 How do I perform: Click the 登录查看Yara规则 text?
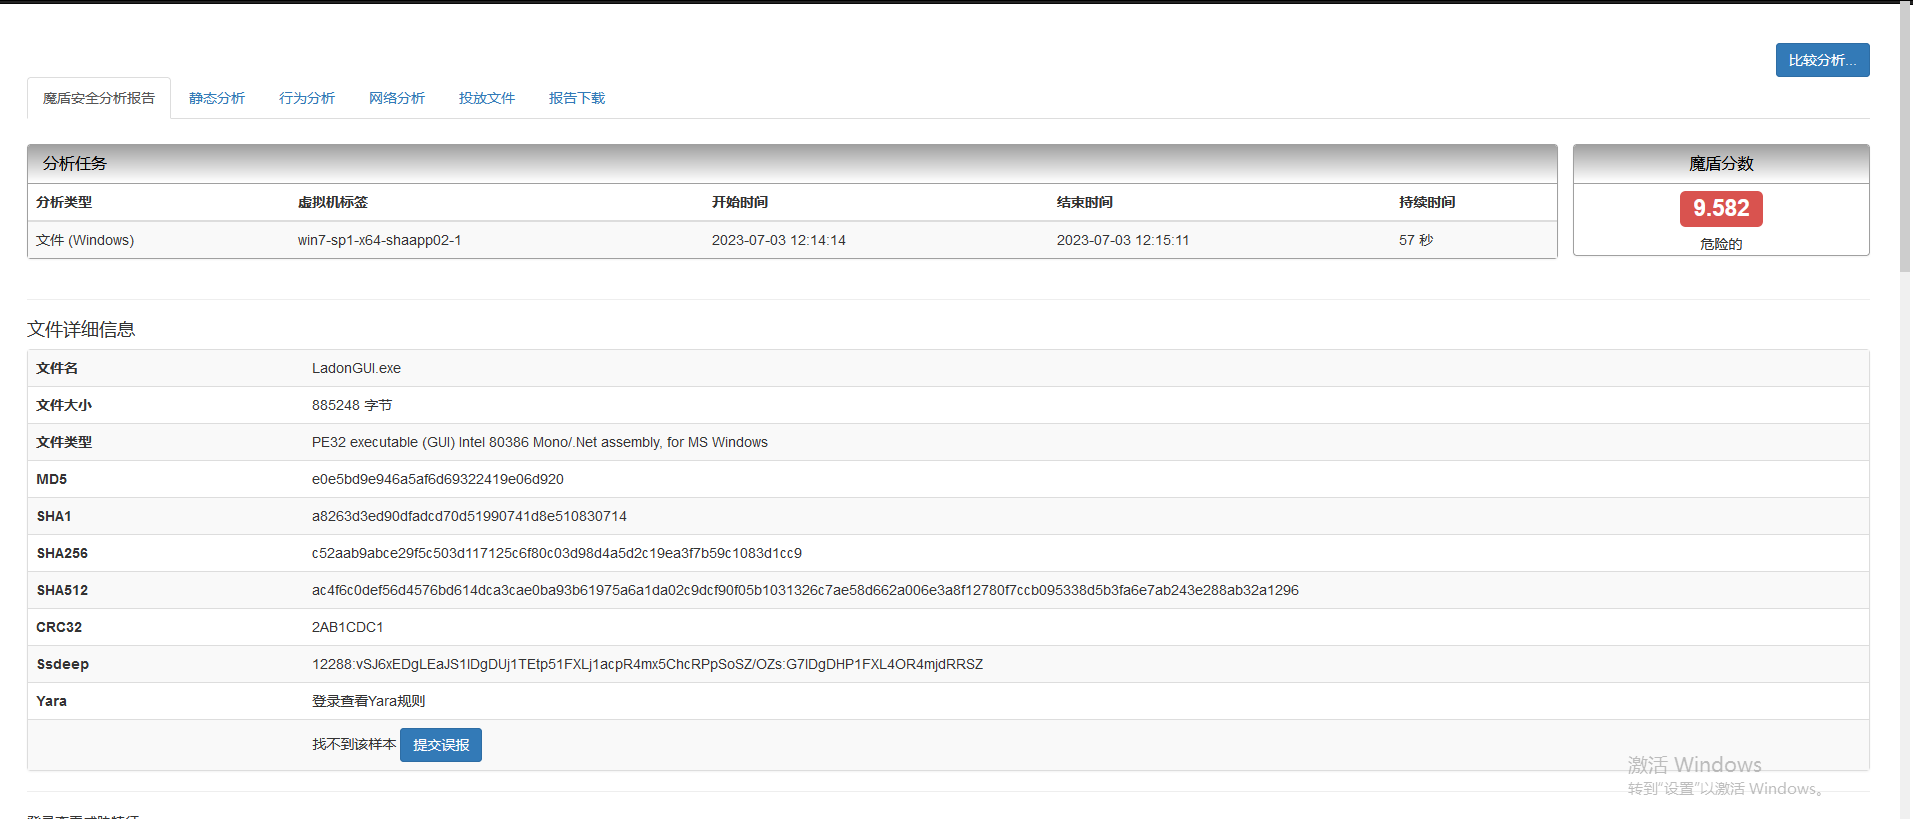pyautogui.click(x=368, y=701)
